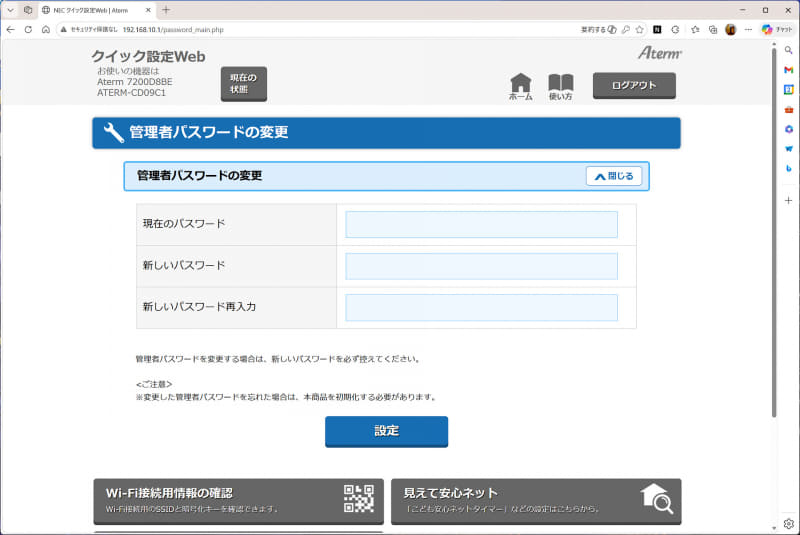
Task: Click the blue bird sidebar icon
Action: (788, 149)
